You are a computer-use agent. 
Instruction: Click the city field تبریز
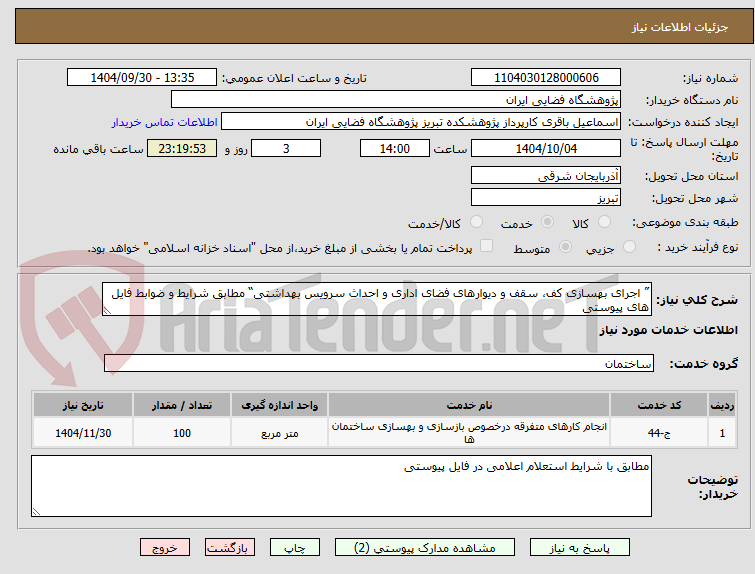(546, 197)
